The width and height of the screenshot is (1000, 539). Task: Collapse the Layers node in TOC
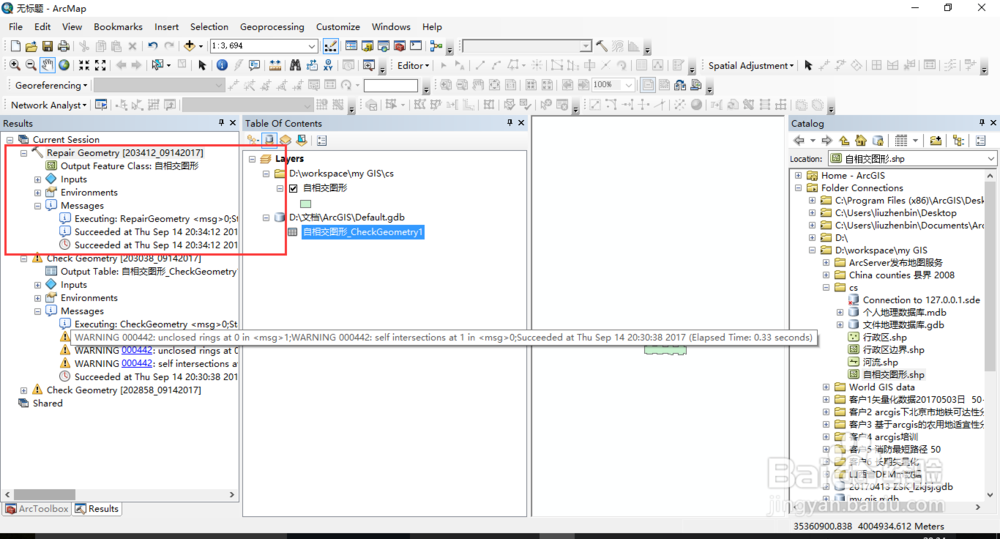tap(252, 159)
